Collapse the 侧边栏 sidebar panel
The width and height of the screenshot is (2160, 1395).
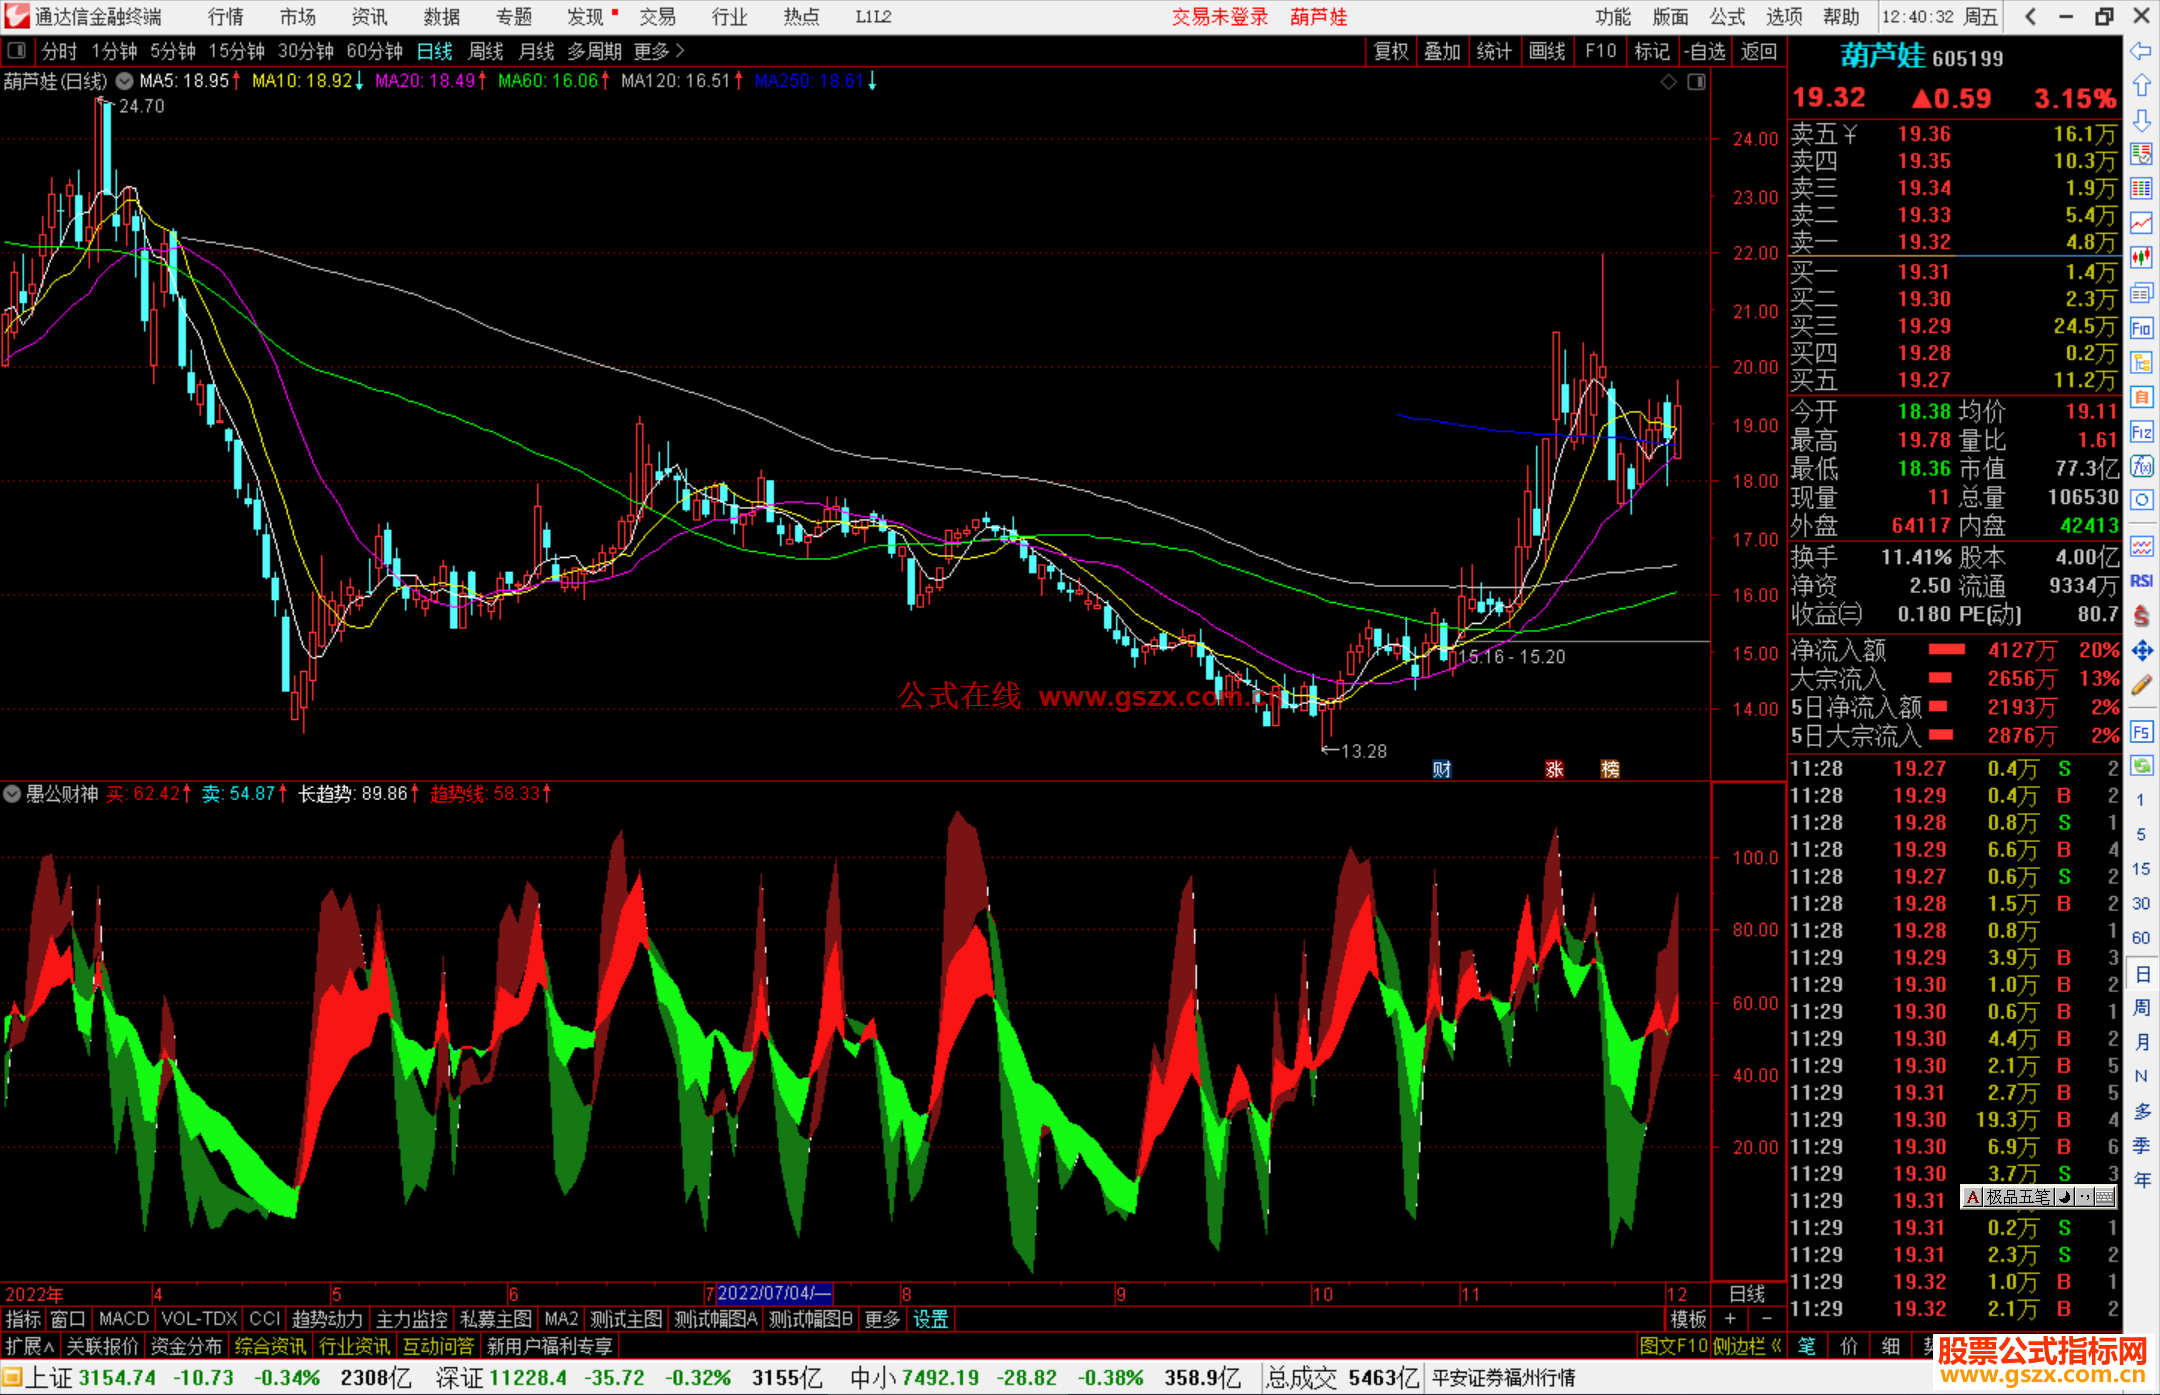pyautogui.click(x=1747, y=1346)
